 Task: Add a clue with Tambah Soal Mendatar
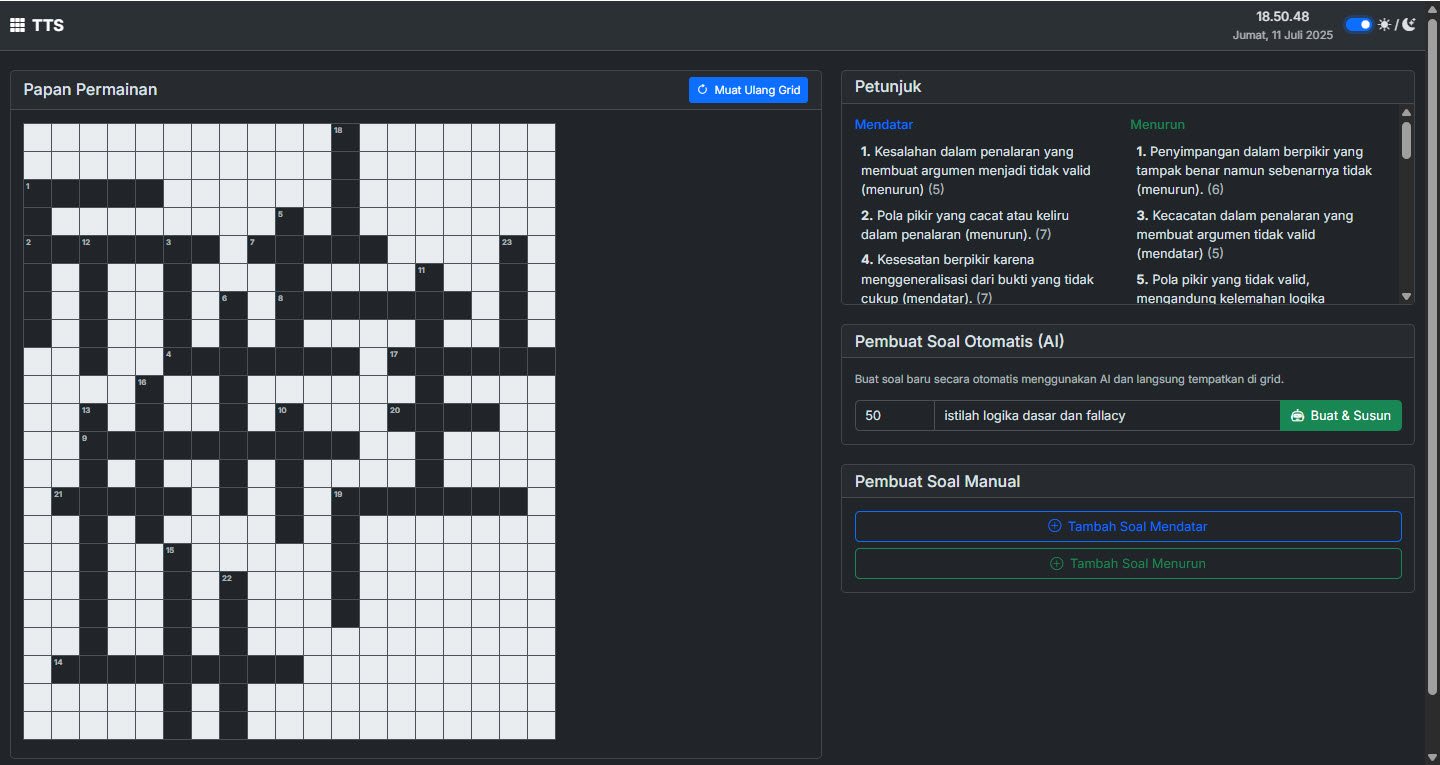click(1128, 526)
